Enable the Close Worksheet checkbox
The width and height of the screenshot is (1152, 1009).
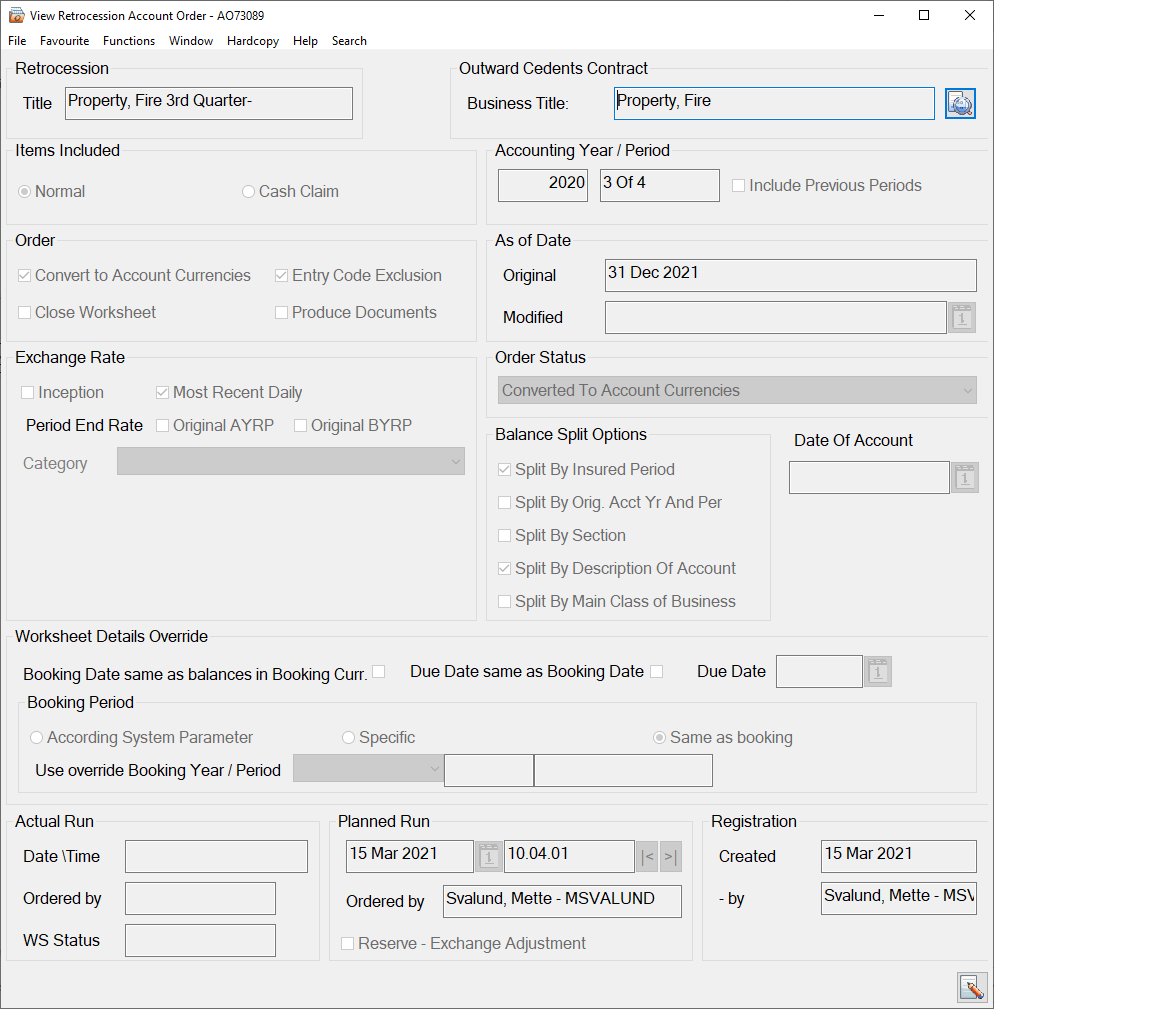click(x=25, y=313)
